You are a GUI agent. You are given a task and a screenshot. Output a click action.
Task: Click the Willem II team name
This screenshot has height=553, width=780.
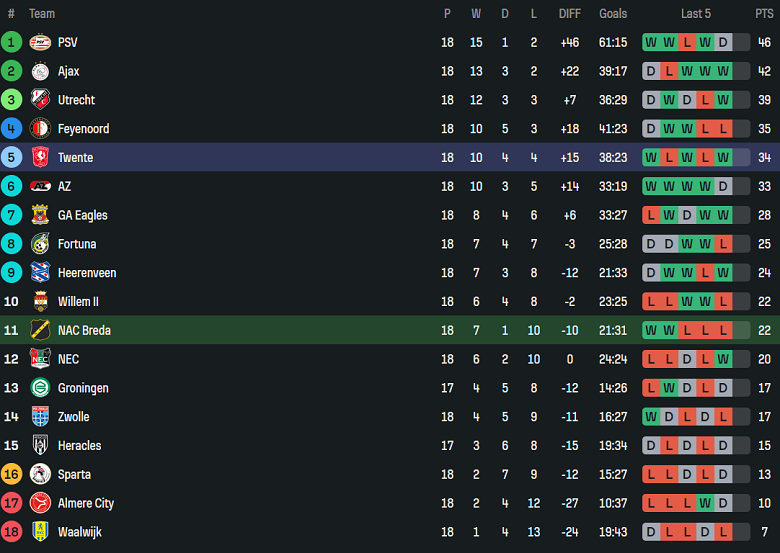(78, 302)
